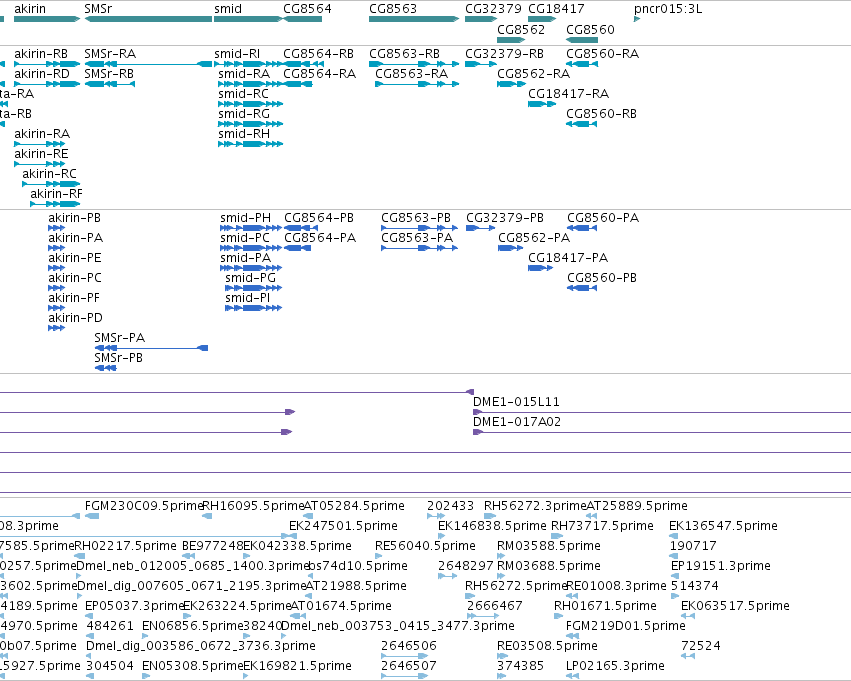This screenshot has height=681, width=851.
Task: Select transcript akirin-RF
Action: [57, 194]
